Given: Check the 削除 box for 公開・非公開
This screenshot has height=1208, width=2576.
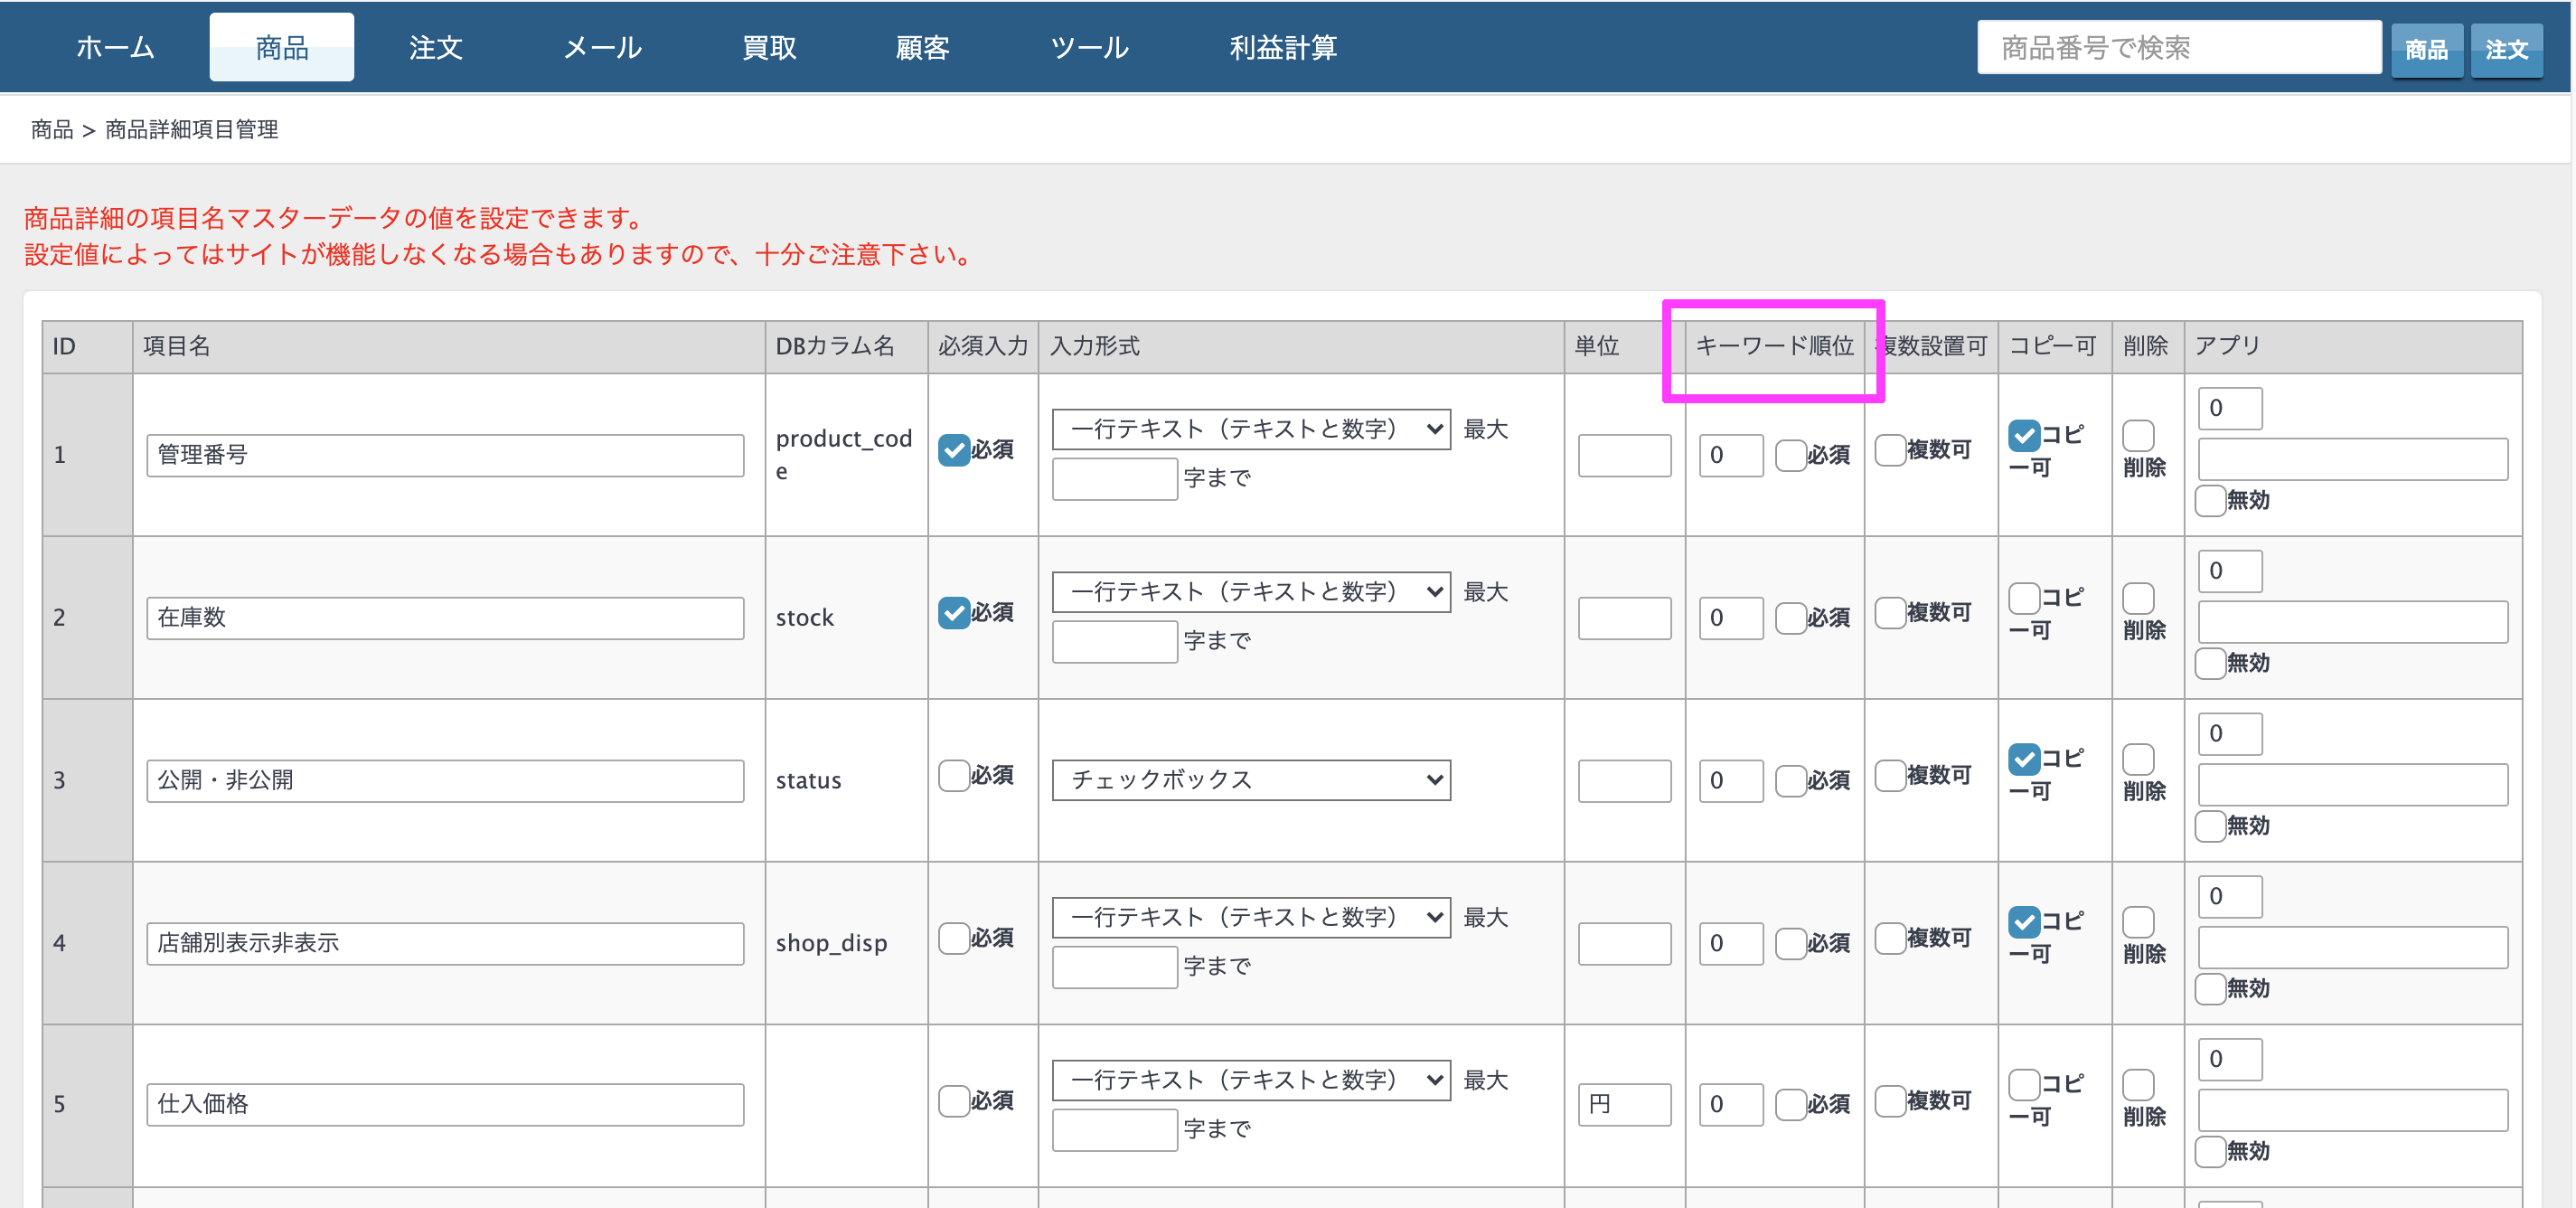Looking at the screenshot, I should pyautogui.click(x=2138, y=759).
